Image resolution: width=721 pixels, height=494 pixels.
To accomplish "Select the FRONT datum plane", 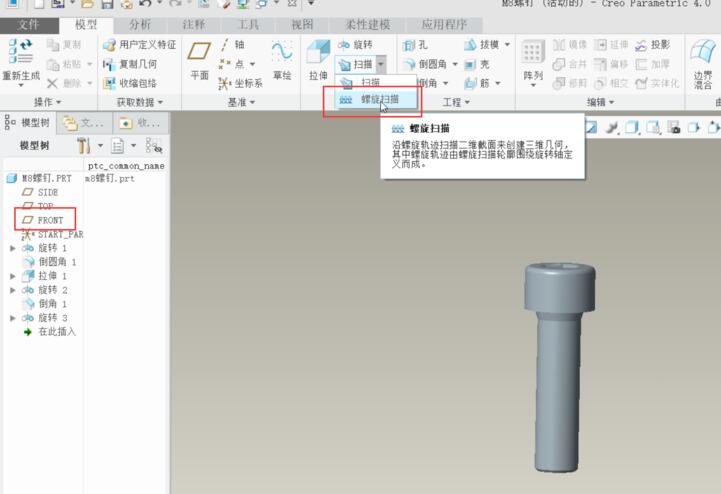I will 43,220.
